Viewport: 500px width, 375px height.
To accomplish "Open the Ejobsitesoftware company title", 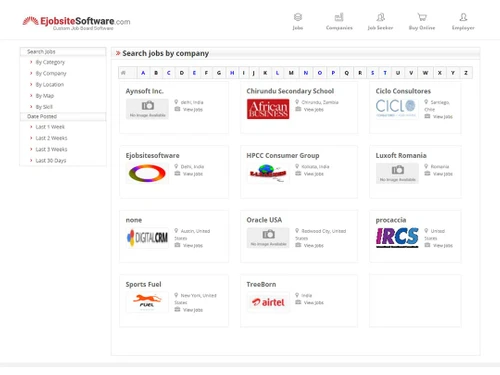I will (x=152, y=156).
